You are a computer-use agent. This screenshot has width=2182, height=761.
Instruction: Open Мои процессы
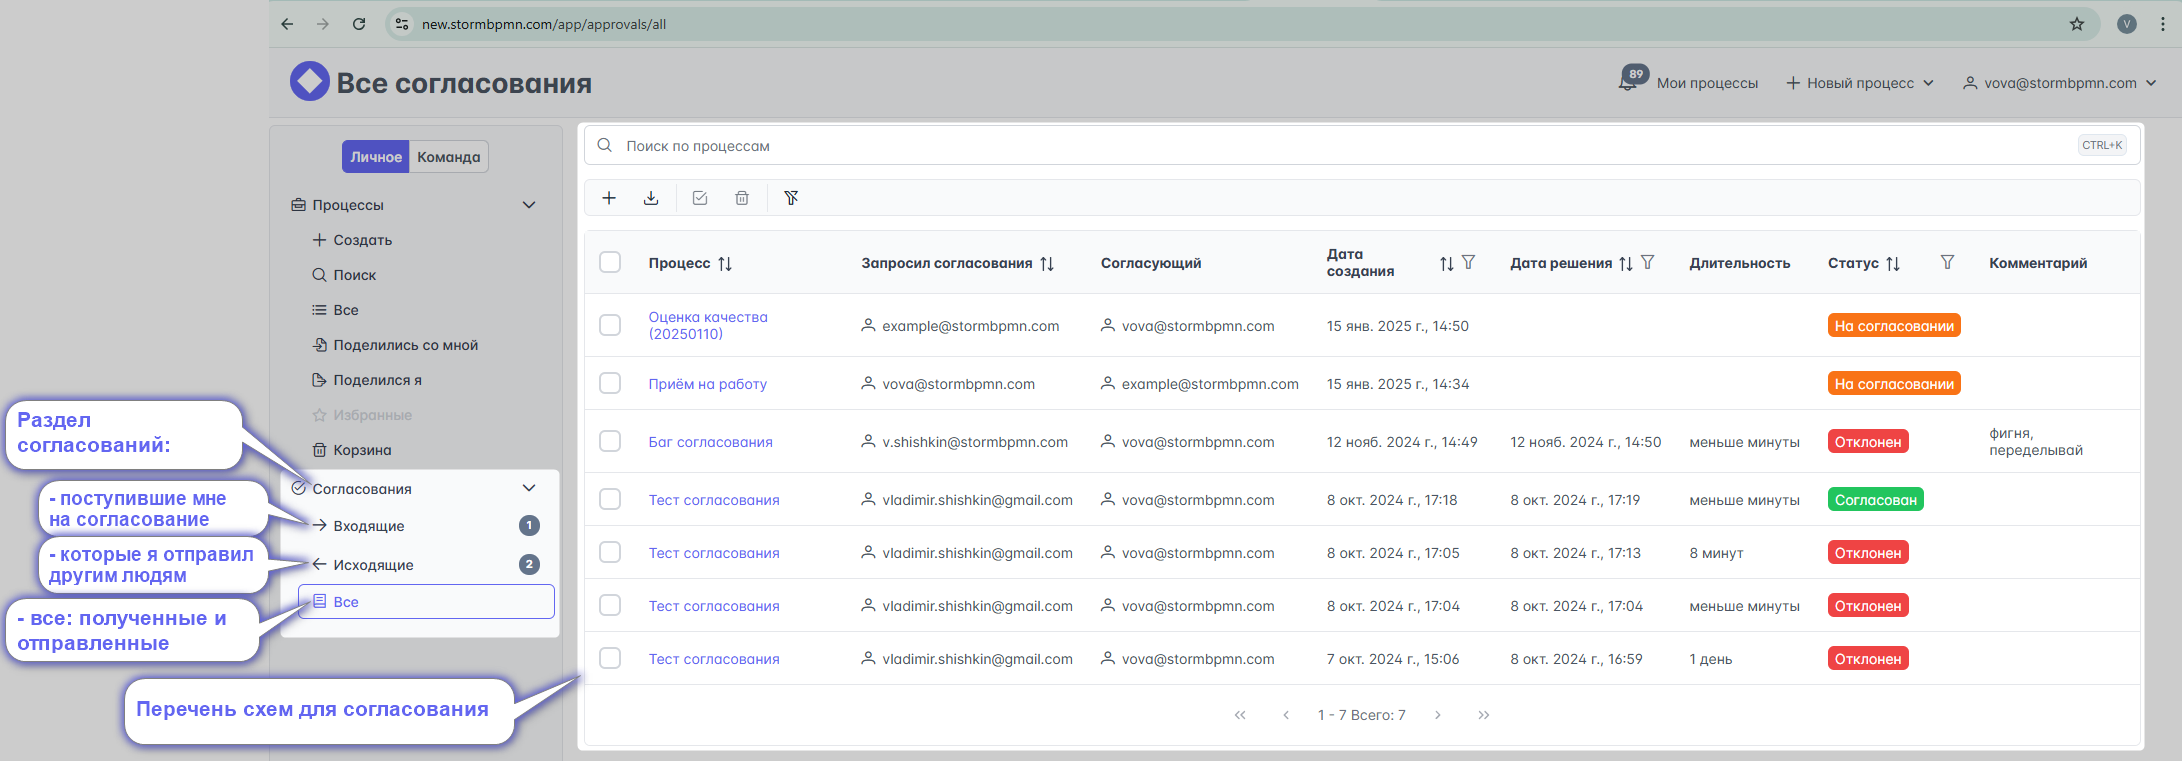point(1707,83)
